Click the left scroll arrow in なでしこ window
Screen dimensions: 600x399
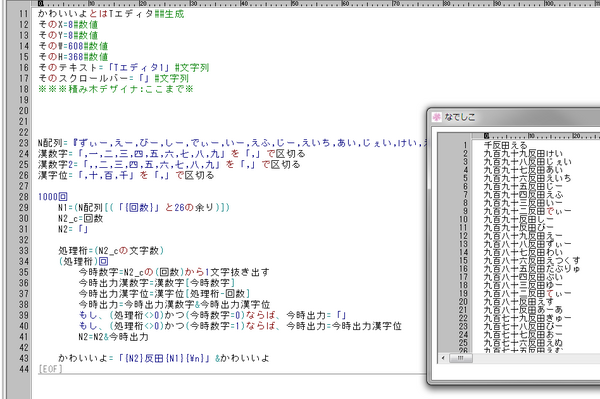point(443,358)
